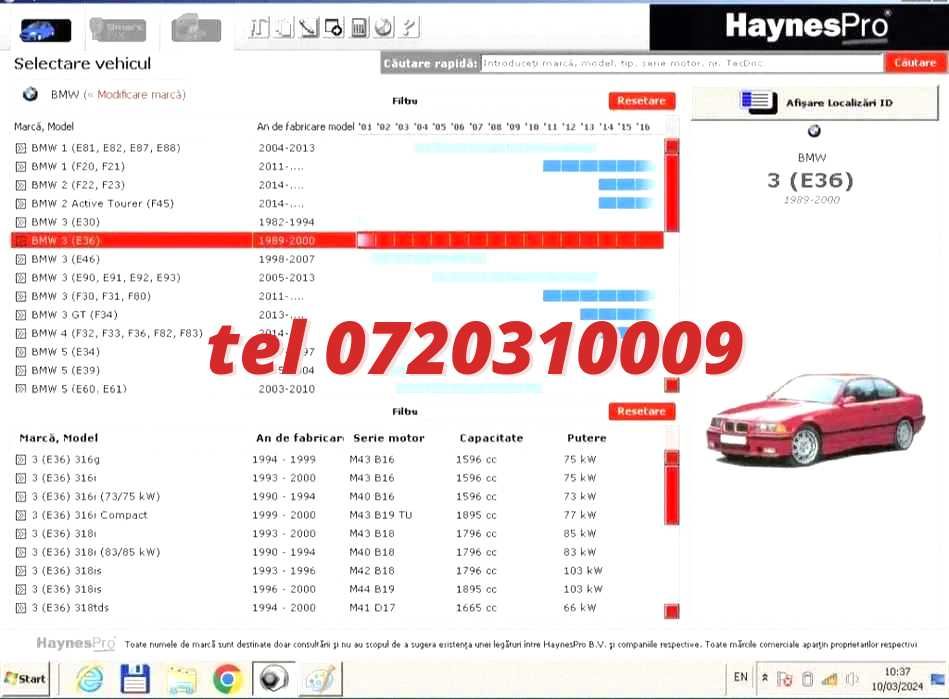Screen dimensions: 949x699
Task: Click the question mark help icon
Action: (x=409, y=28)
